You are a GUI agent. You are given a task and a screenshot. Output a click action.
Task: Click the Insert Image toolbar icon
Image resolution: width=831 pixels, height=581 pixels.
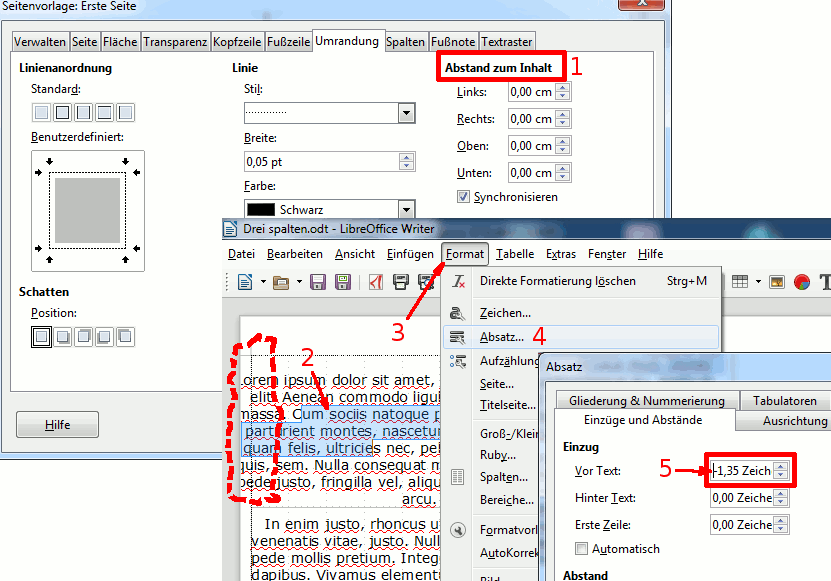tap(777, 281)
